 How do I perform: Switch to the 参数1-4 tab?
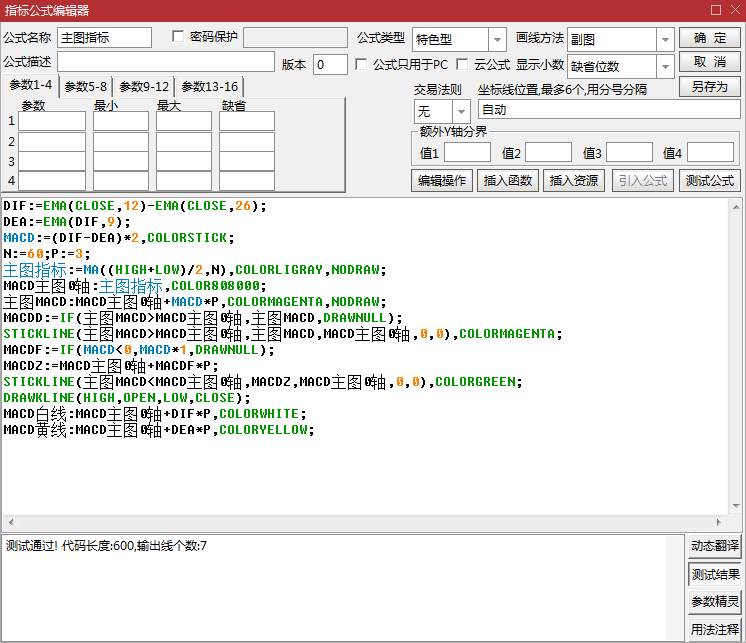[x=31, y=86]
